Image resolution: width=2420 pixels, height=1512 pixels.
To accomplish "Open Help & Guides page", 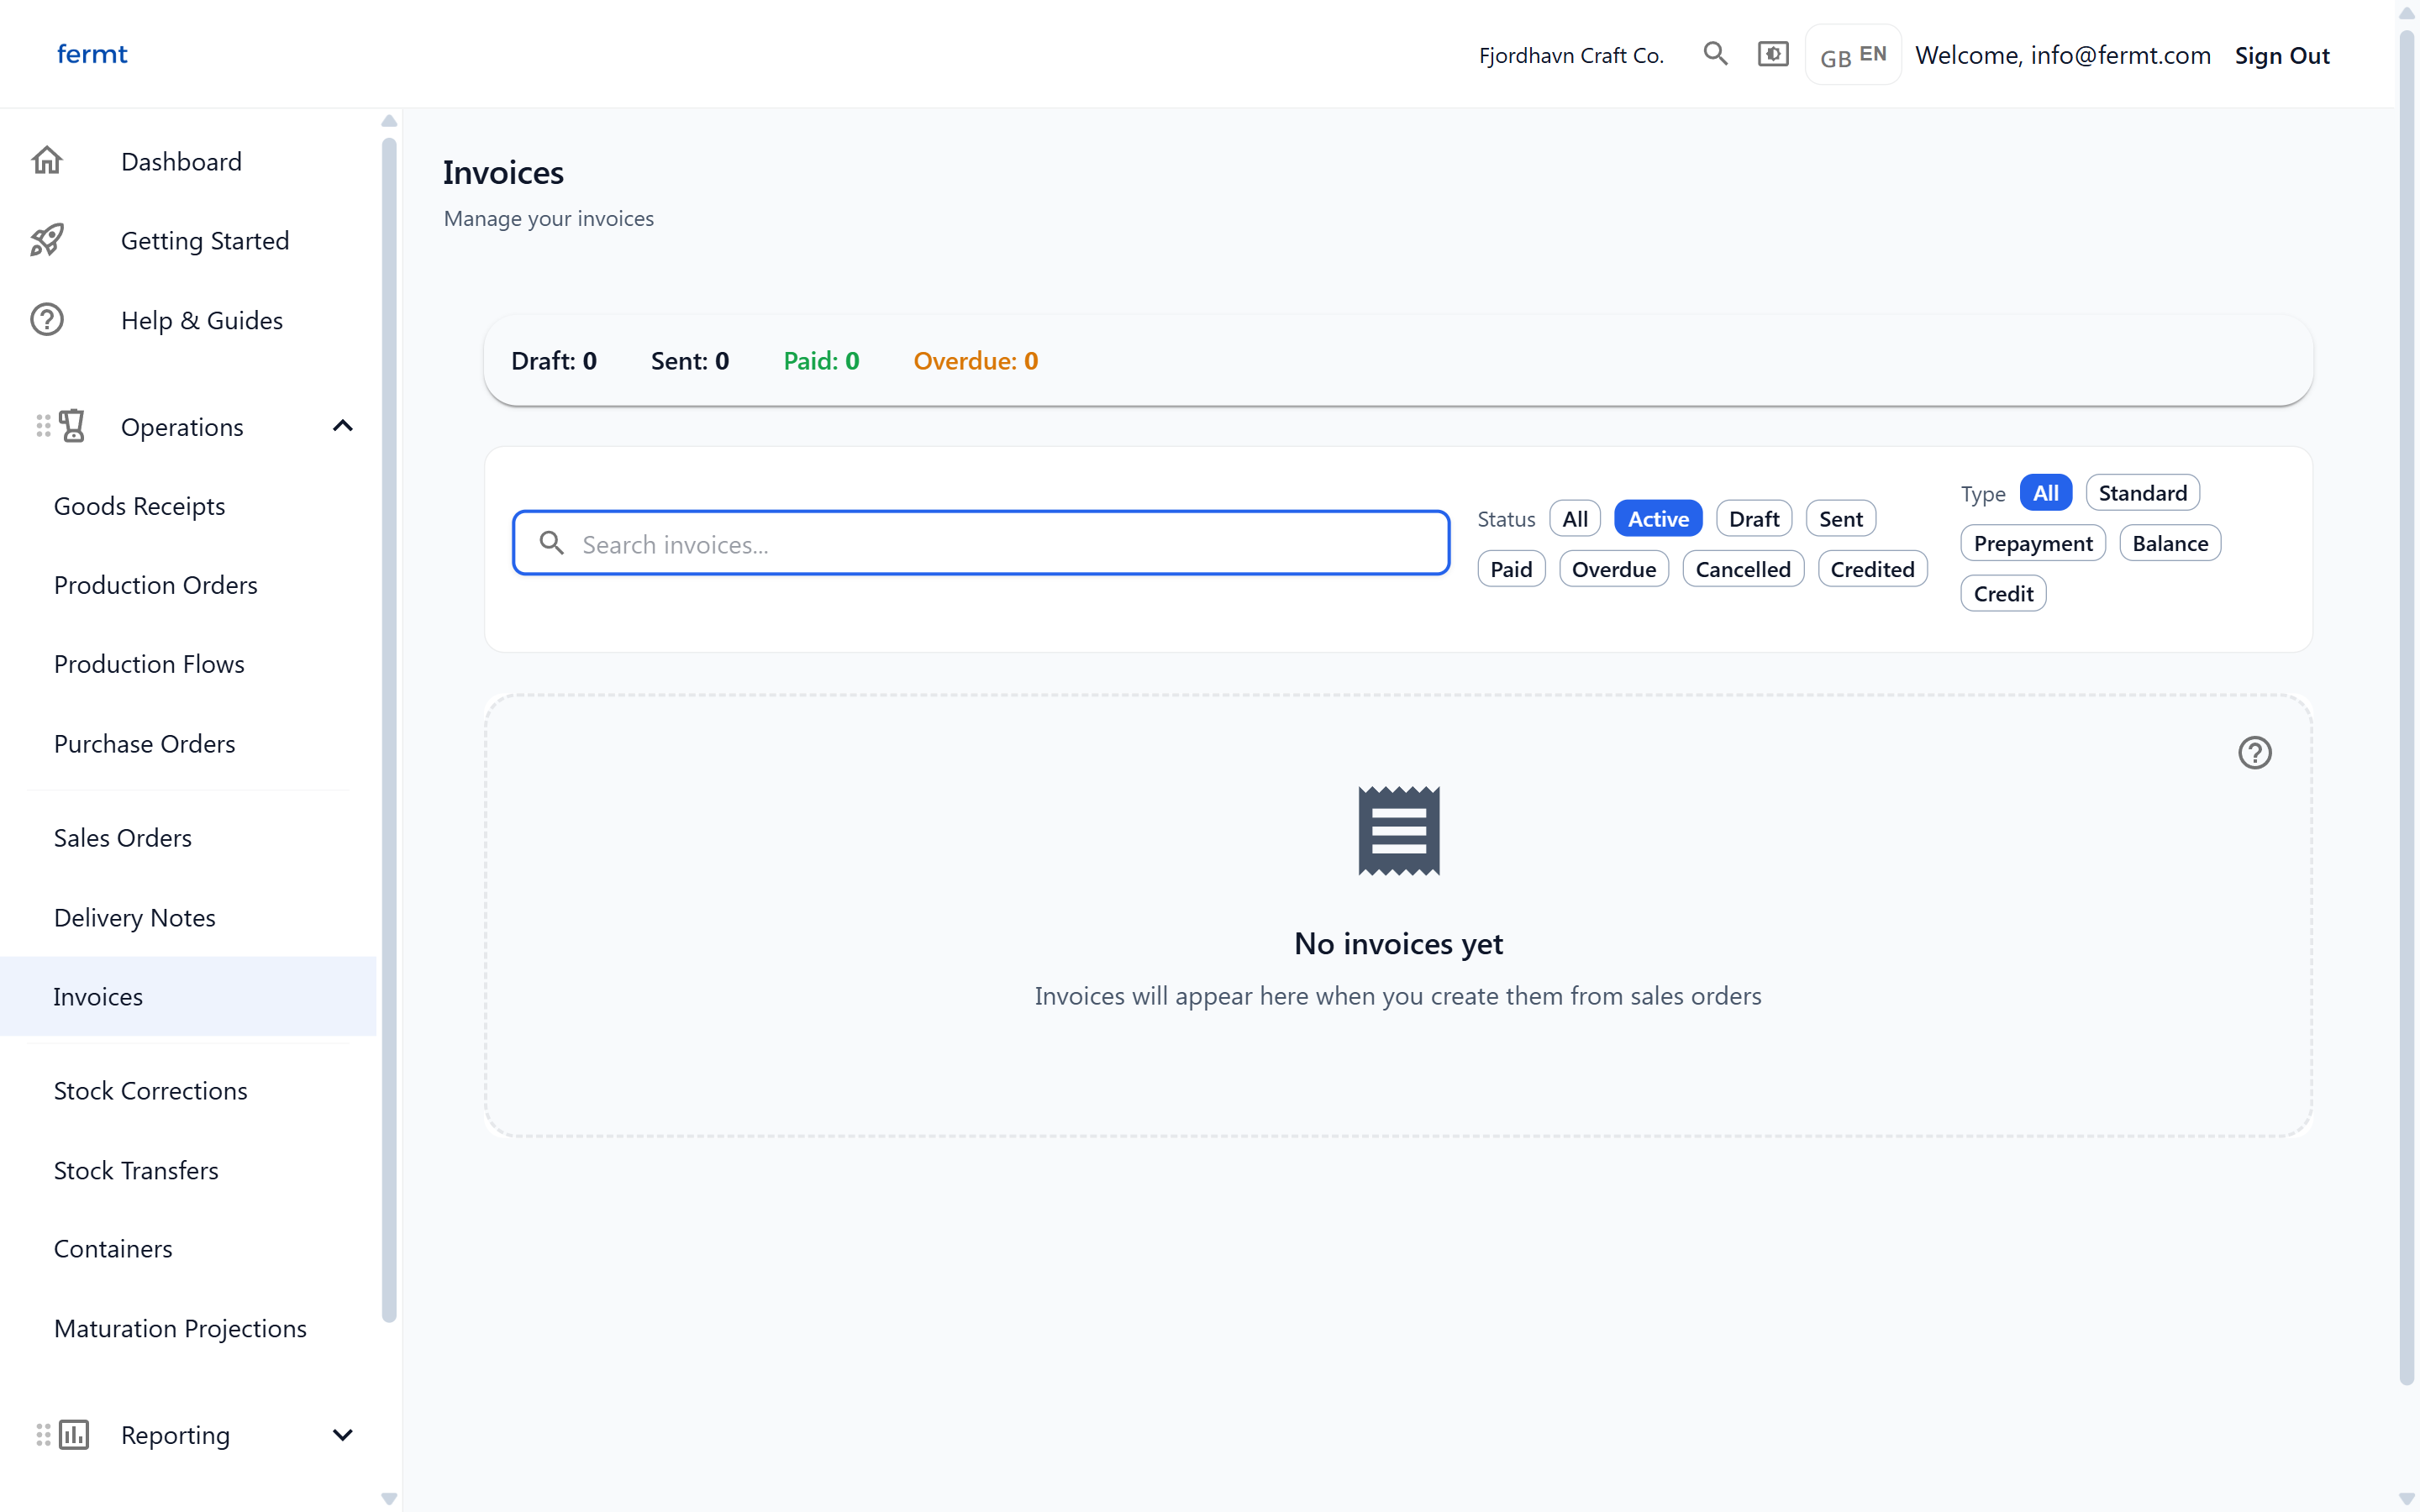I will [x=188, y=320].
